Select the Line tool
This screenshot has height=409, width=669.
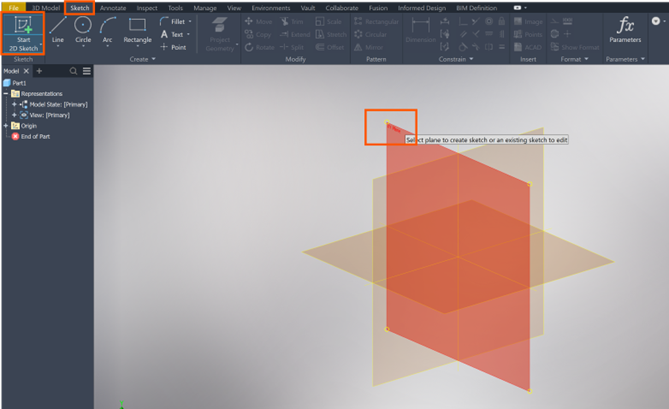59,30
